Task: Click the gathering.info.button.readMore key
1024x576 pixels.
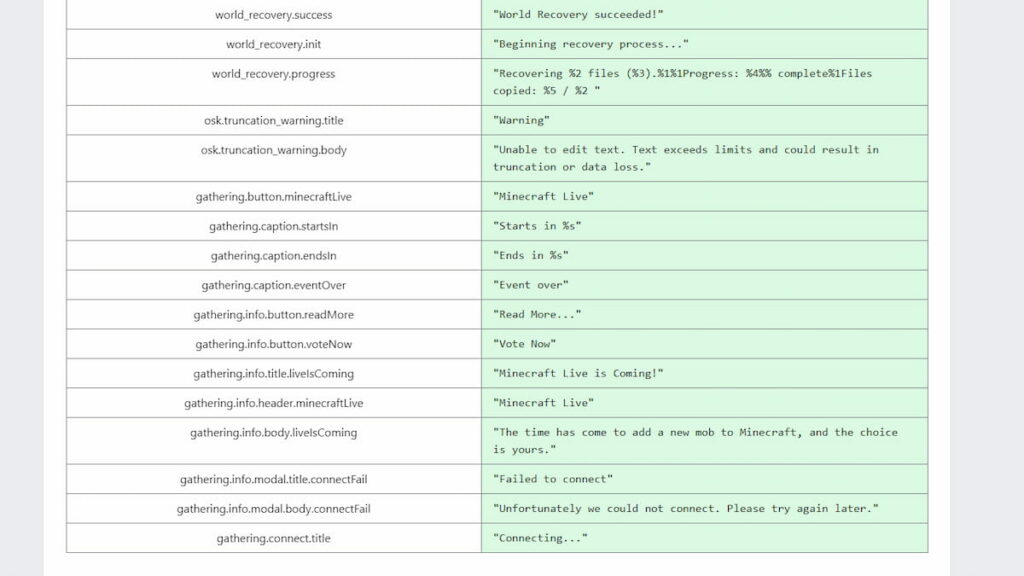Action: 274,314
